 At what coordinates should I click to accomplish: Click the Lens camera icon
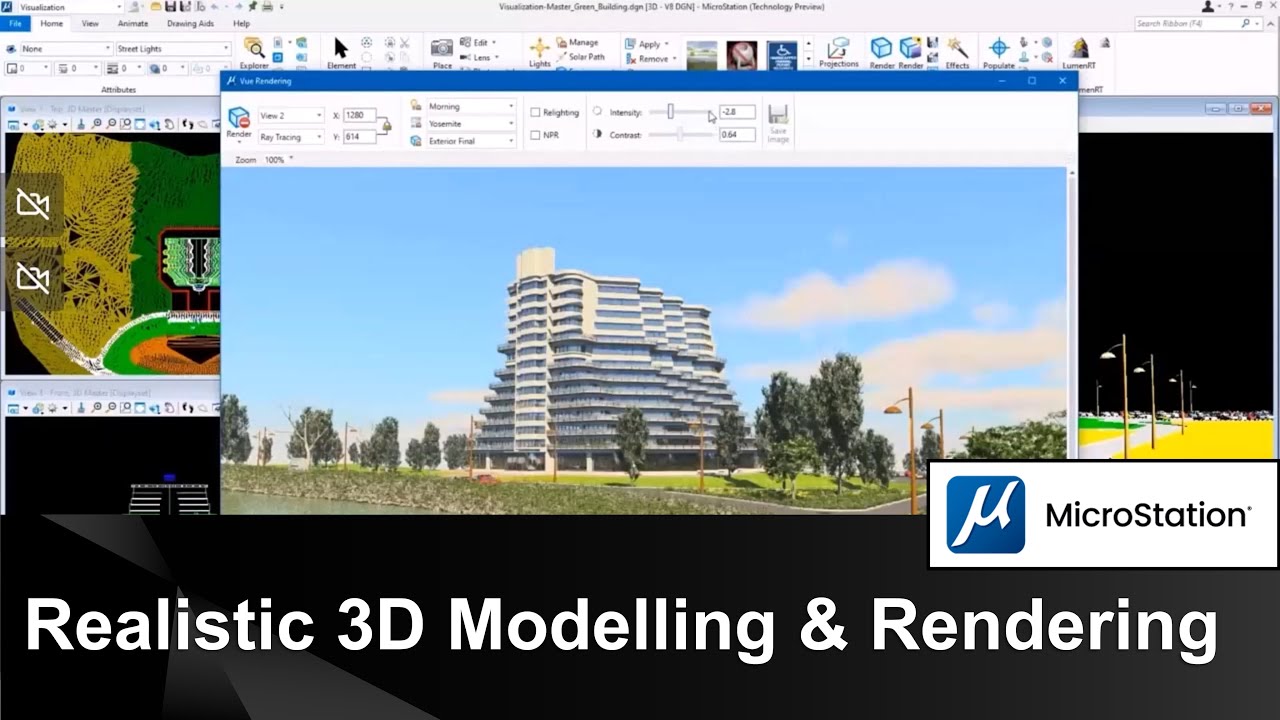466,58
